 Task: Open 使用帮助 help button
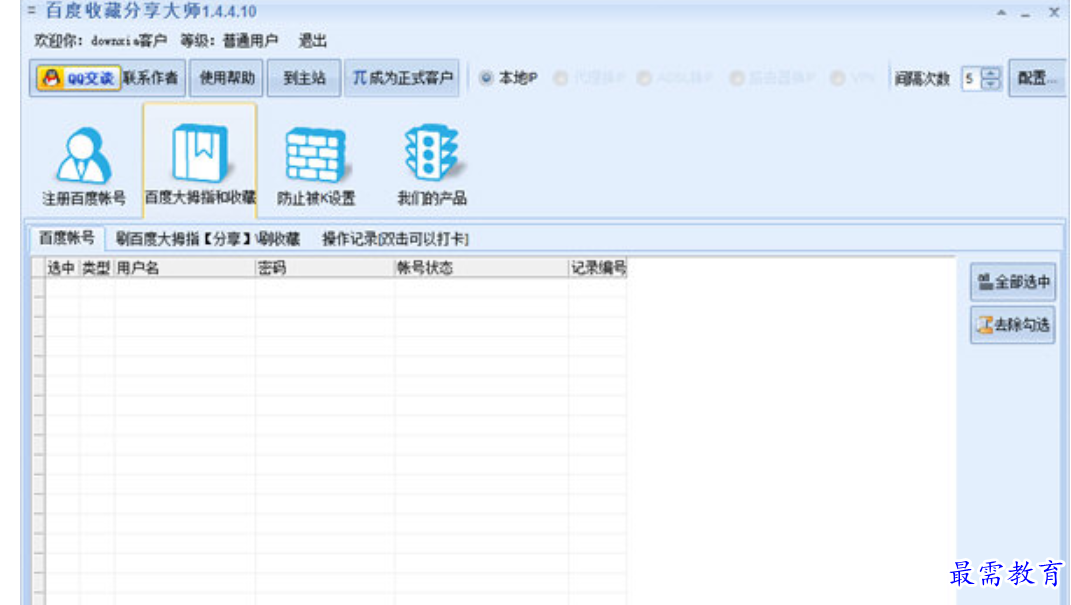tap(227, 79)
